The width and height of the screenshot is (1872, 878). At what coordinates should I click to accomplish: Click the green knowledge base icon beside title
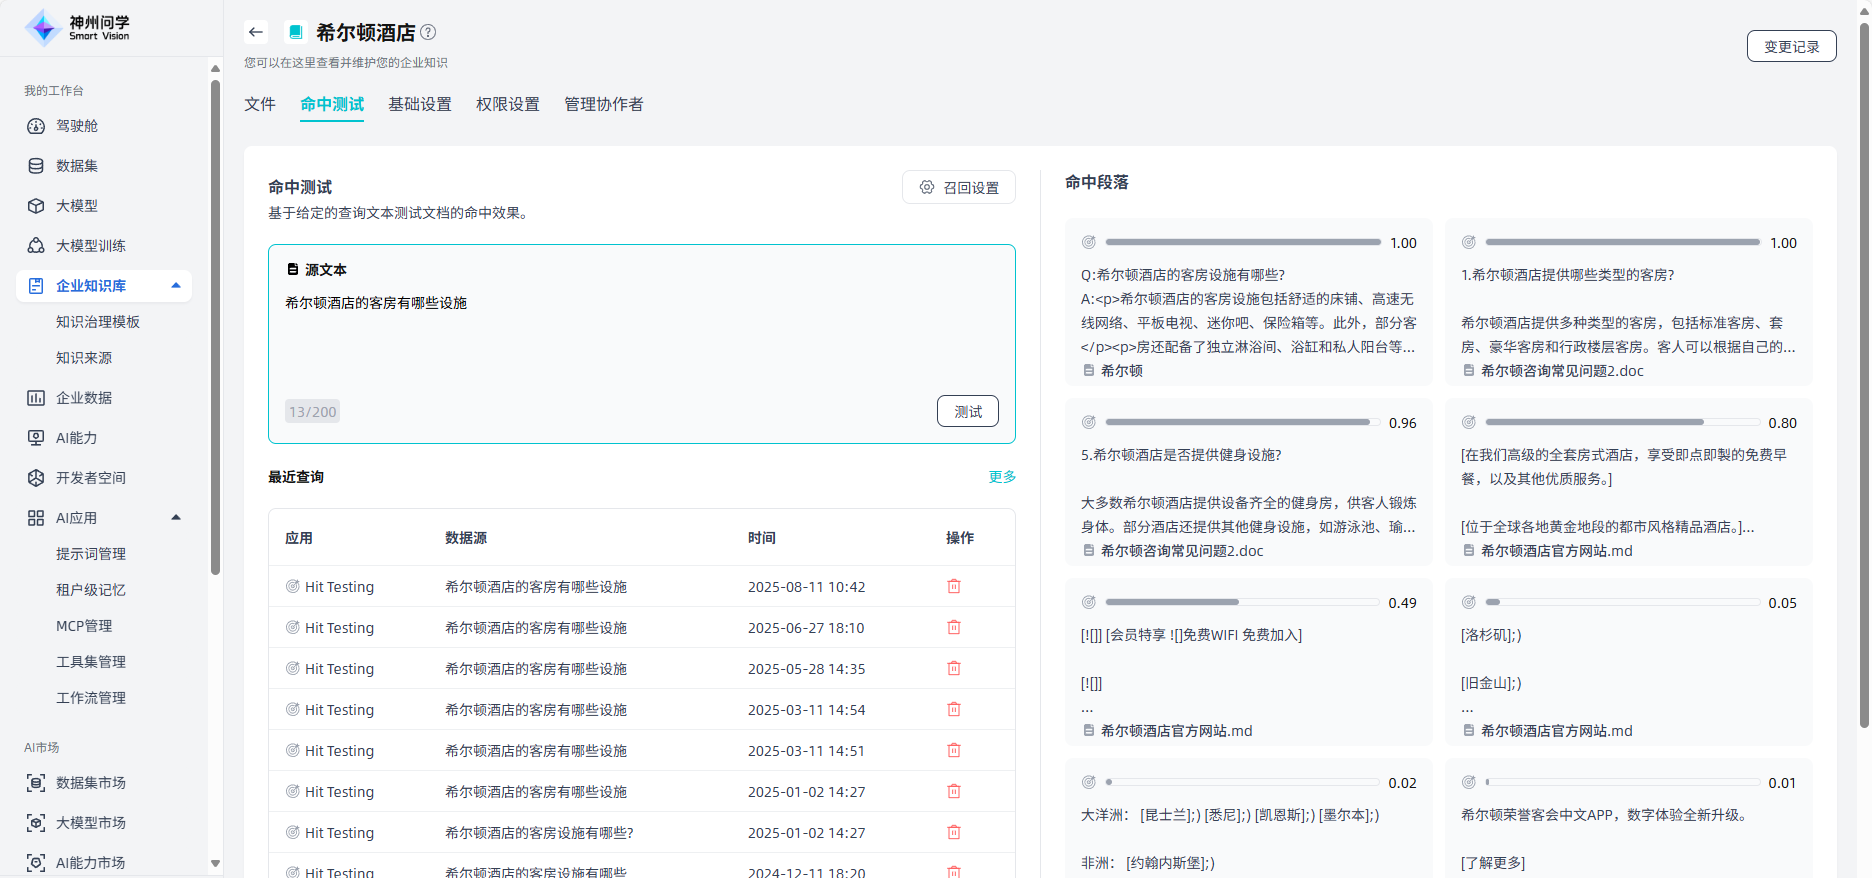(295, 32)
